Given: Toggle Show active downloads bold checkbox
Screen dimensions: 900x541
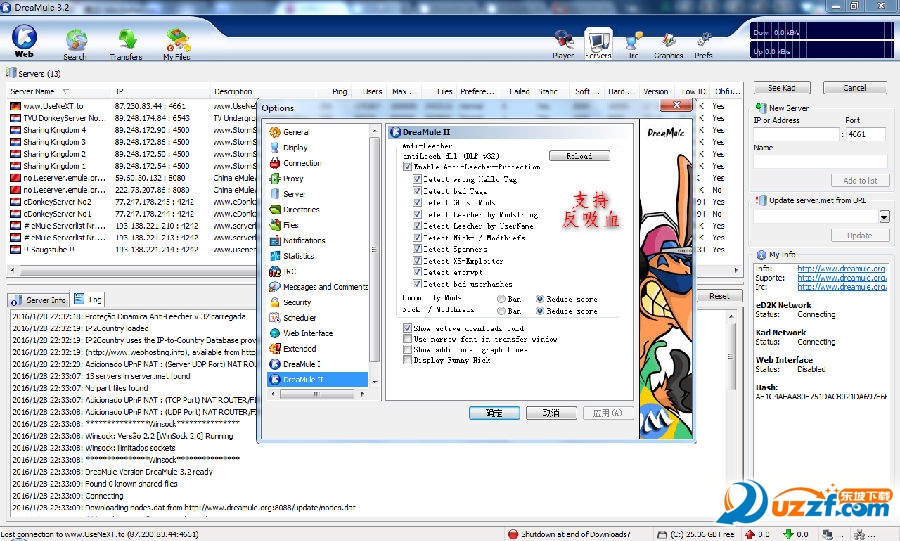Looking at the screenshot, I should tap(407, 328).
